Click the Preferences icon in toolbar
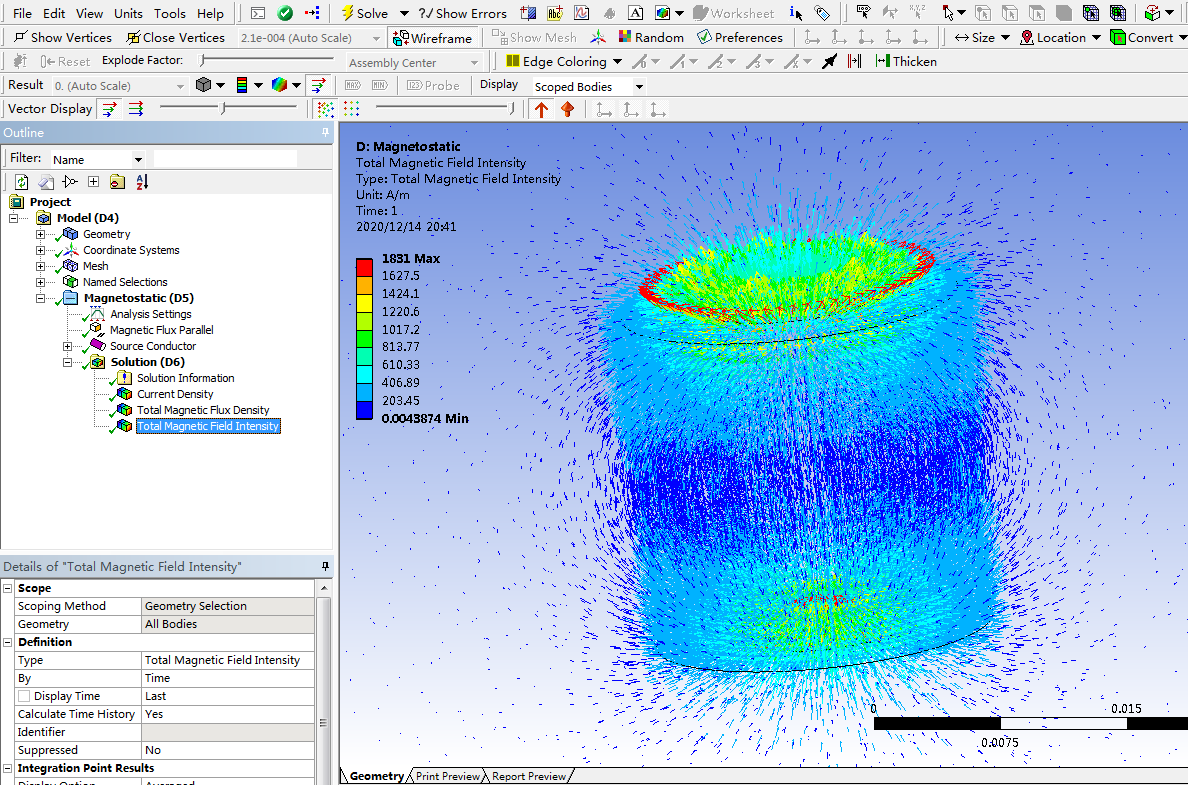Screen dimensions: 1188x785 point(704,37)
